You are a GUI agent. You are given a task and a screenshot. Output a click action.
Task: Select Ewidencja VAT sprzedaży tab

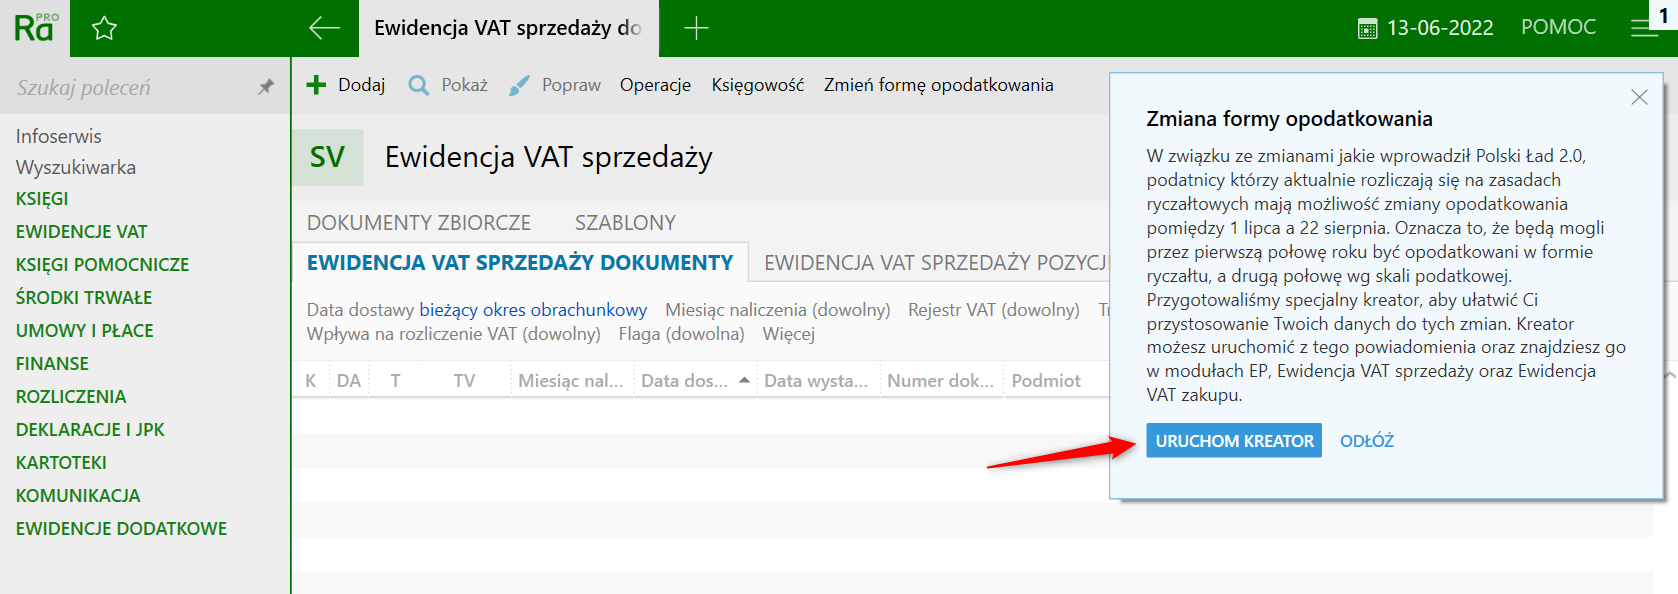pos(508,28)
